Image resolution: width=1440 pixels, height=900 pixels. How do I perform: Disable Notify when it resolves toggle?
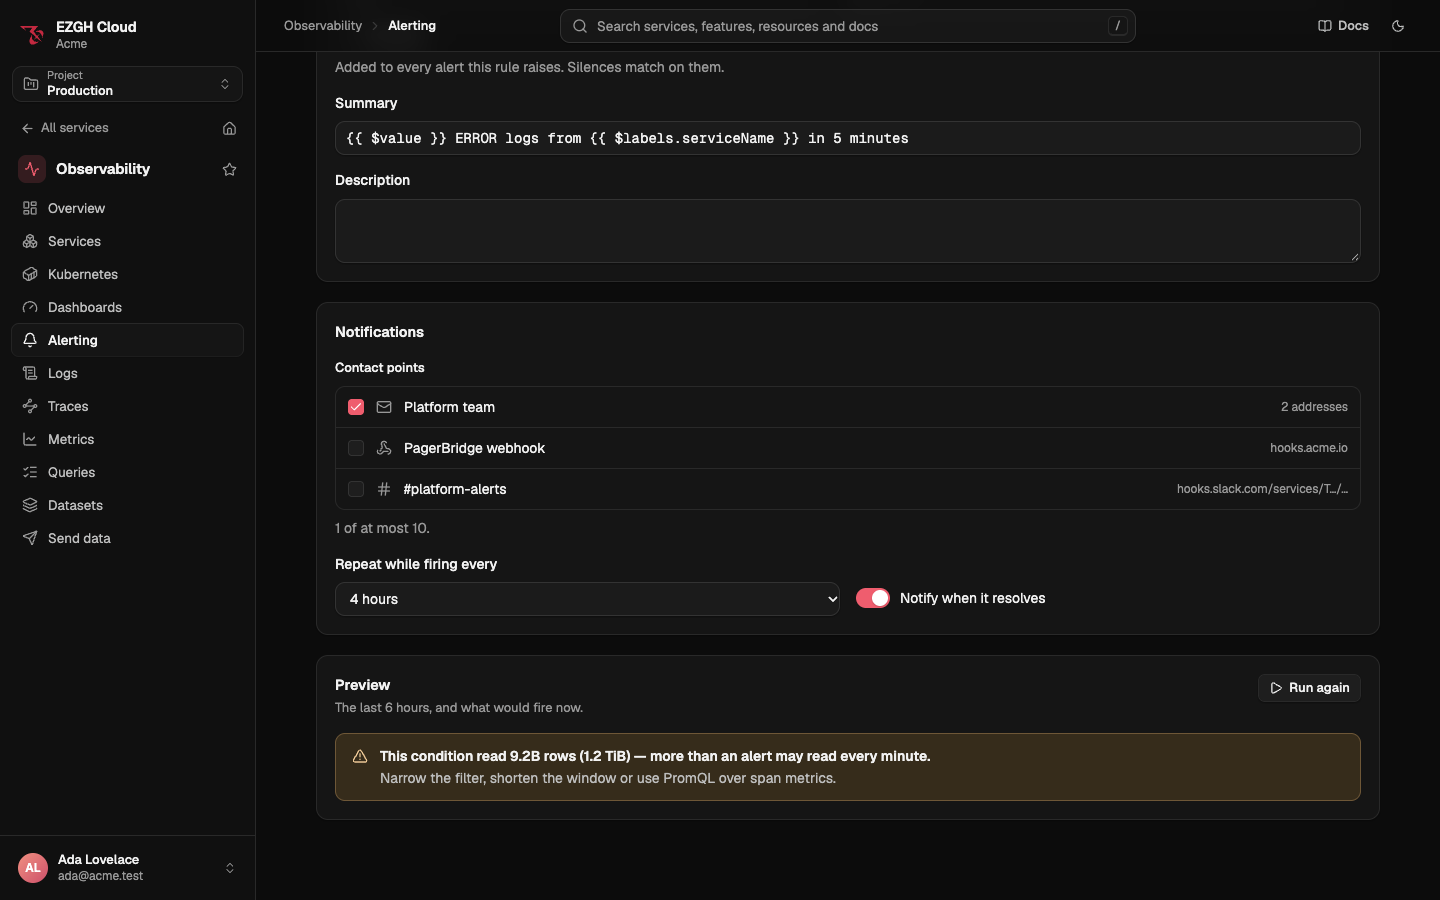click(873, 598)
